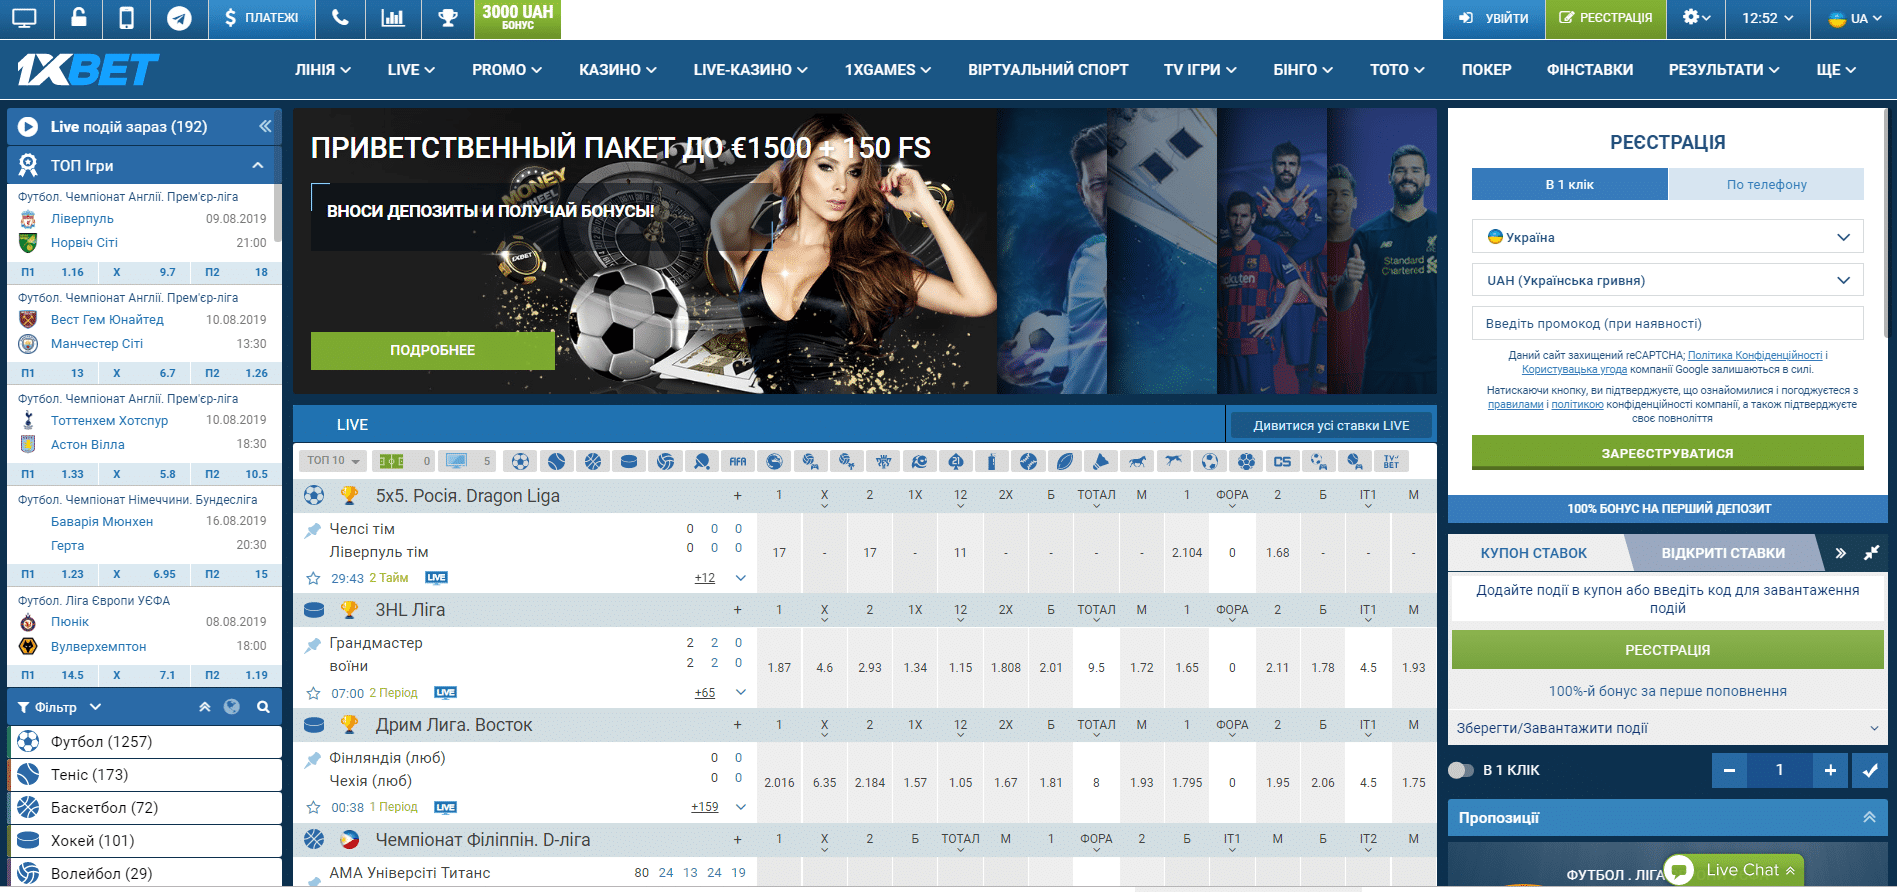Detach the bet slip popout icon
1897x892 pixels.
click(1871, 552)
